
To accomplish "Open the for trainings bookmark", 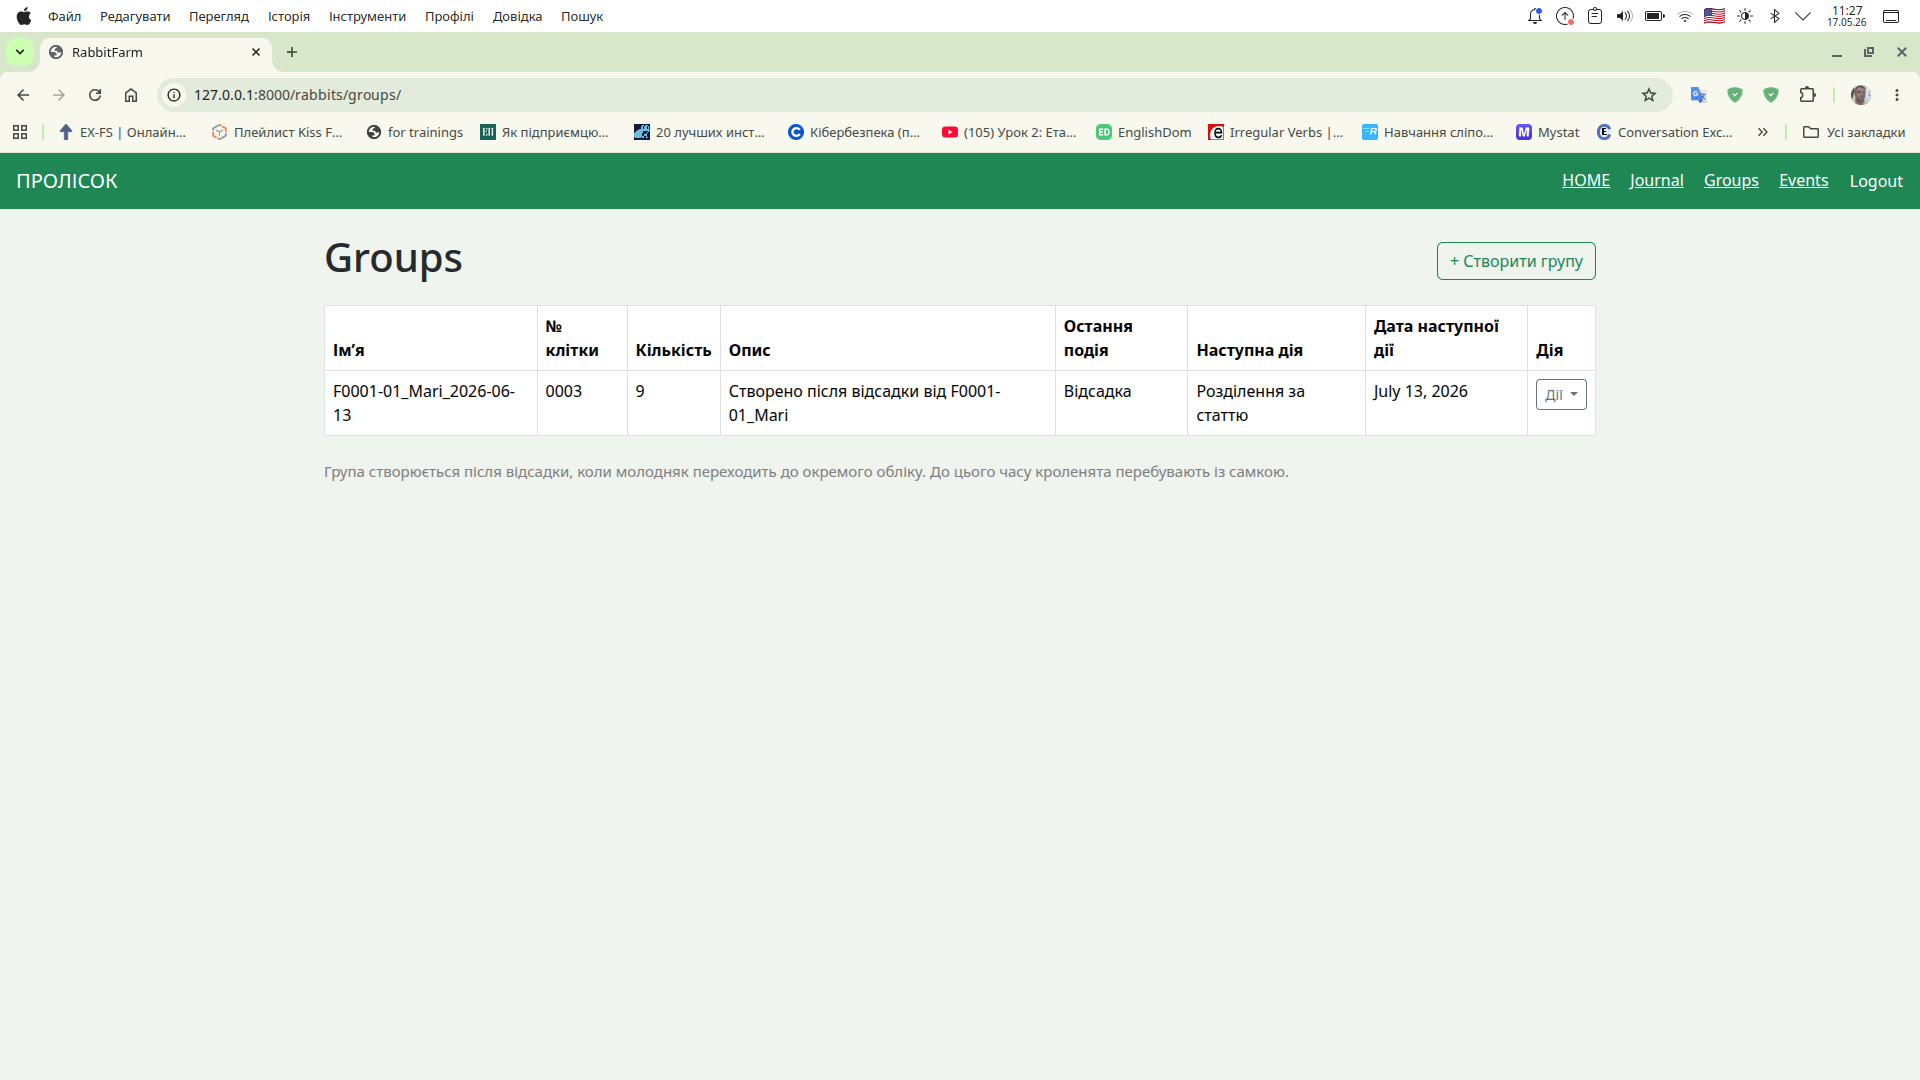I will (x=415, y=132).
